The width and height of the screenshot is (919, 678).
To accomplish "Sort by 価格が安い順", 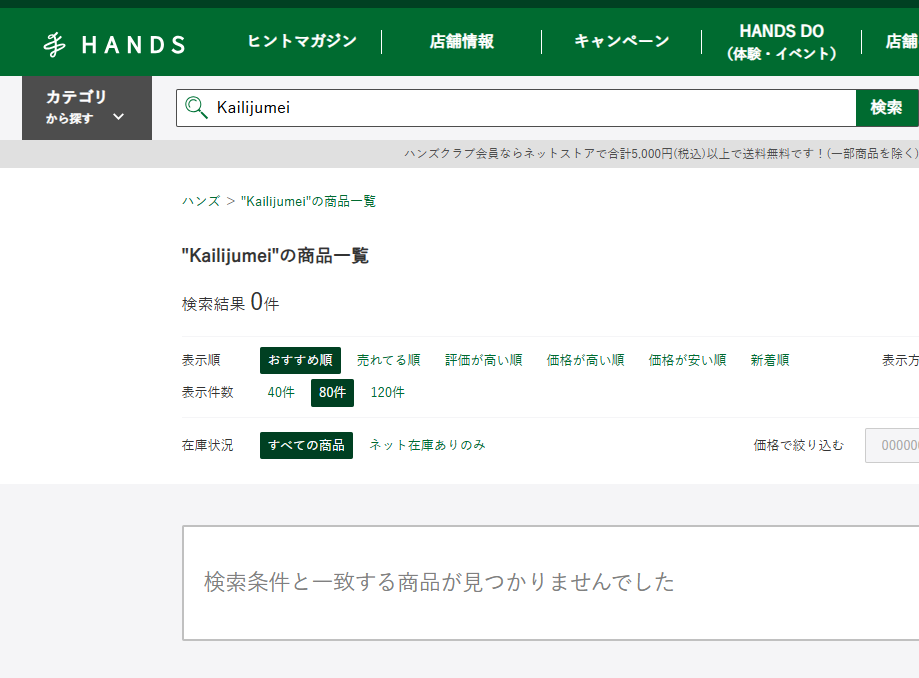I will 687,360.
